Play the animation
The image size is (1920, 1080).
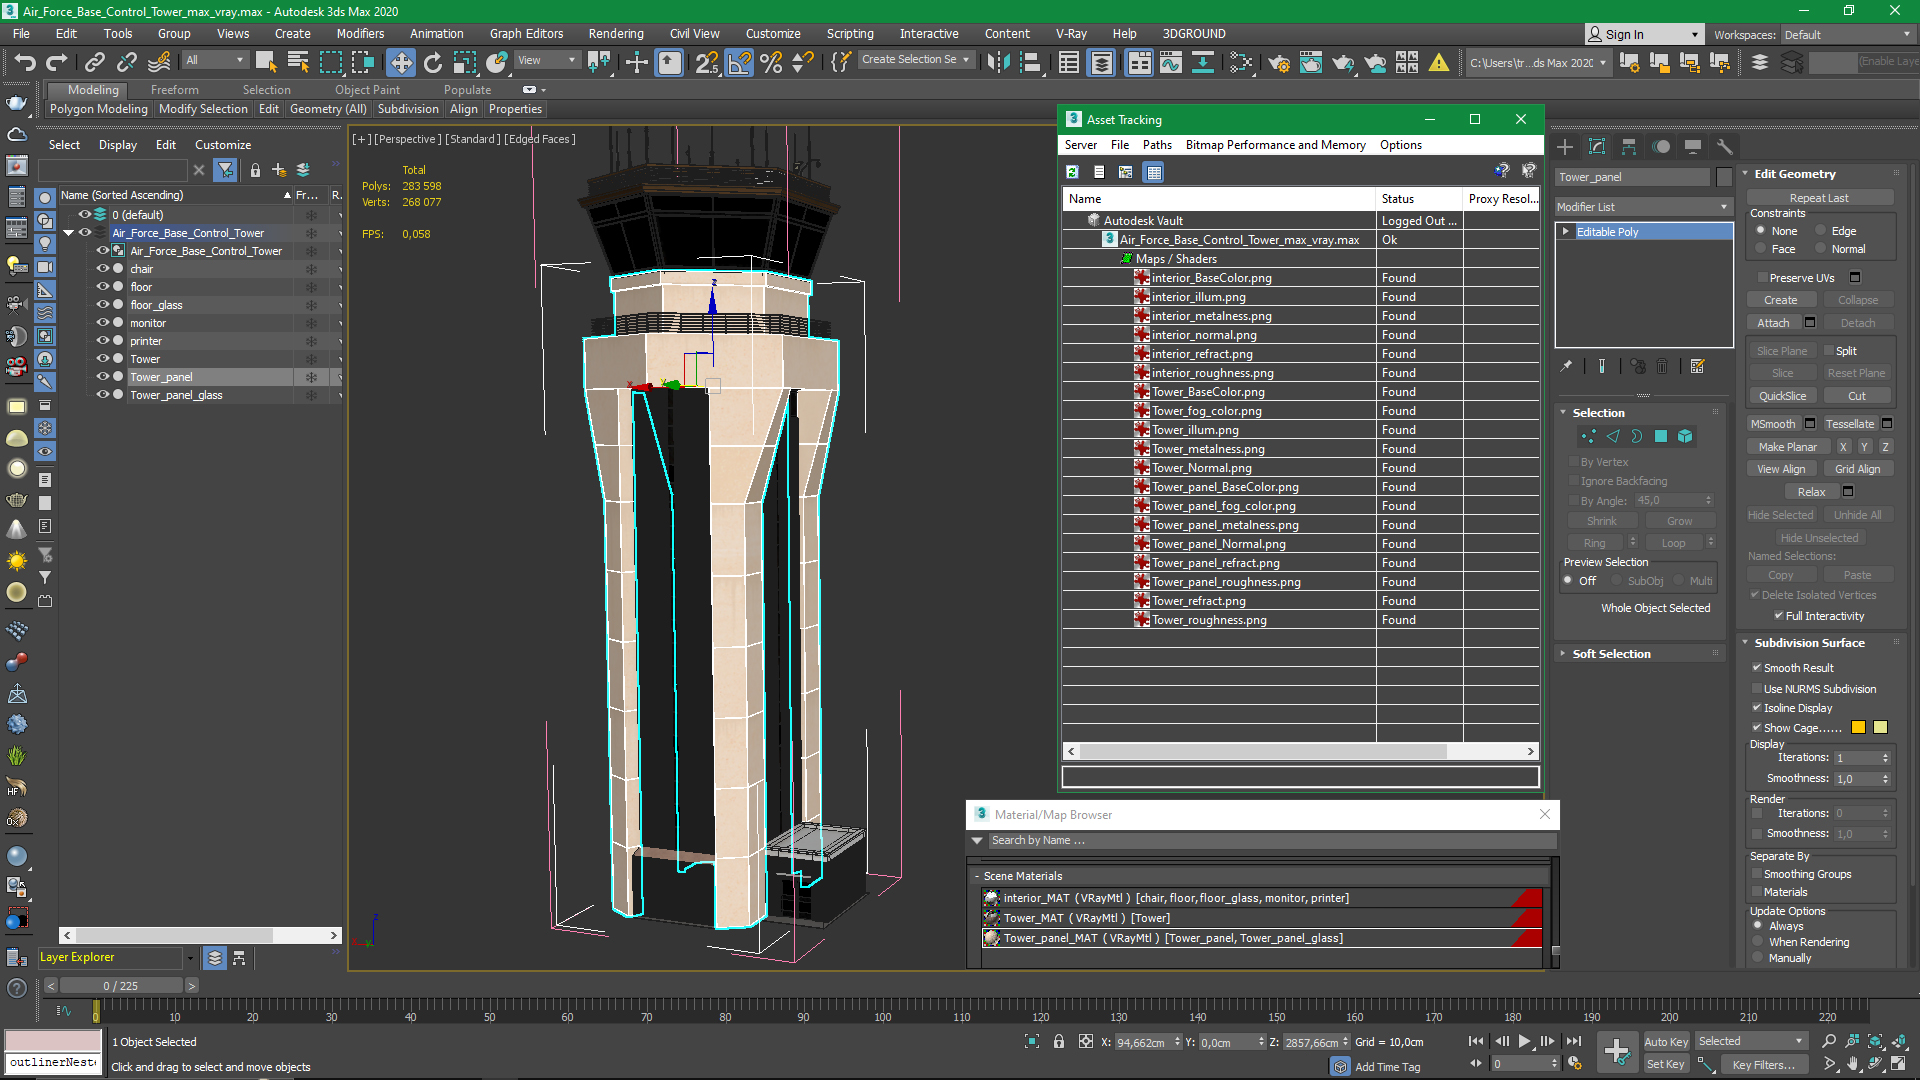point(1524,1041)
